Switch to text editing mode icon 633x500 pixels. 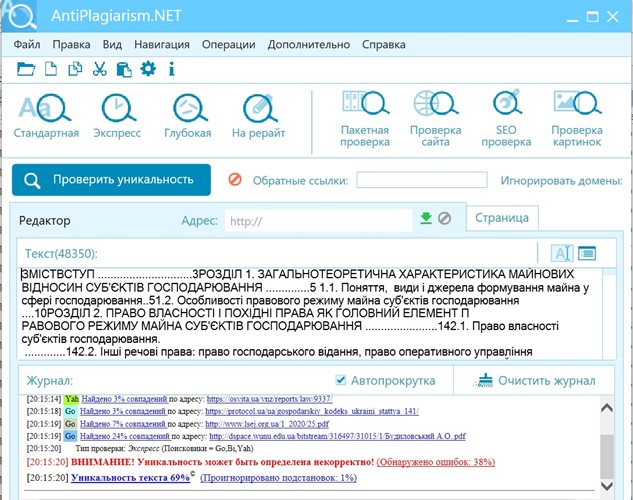[x=562, y=253]
